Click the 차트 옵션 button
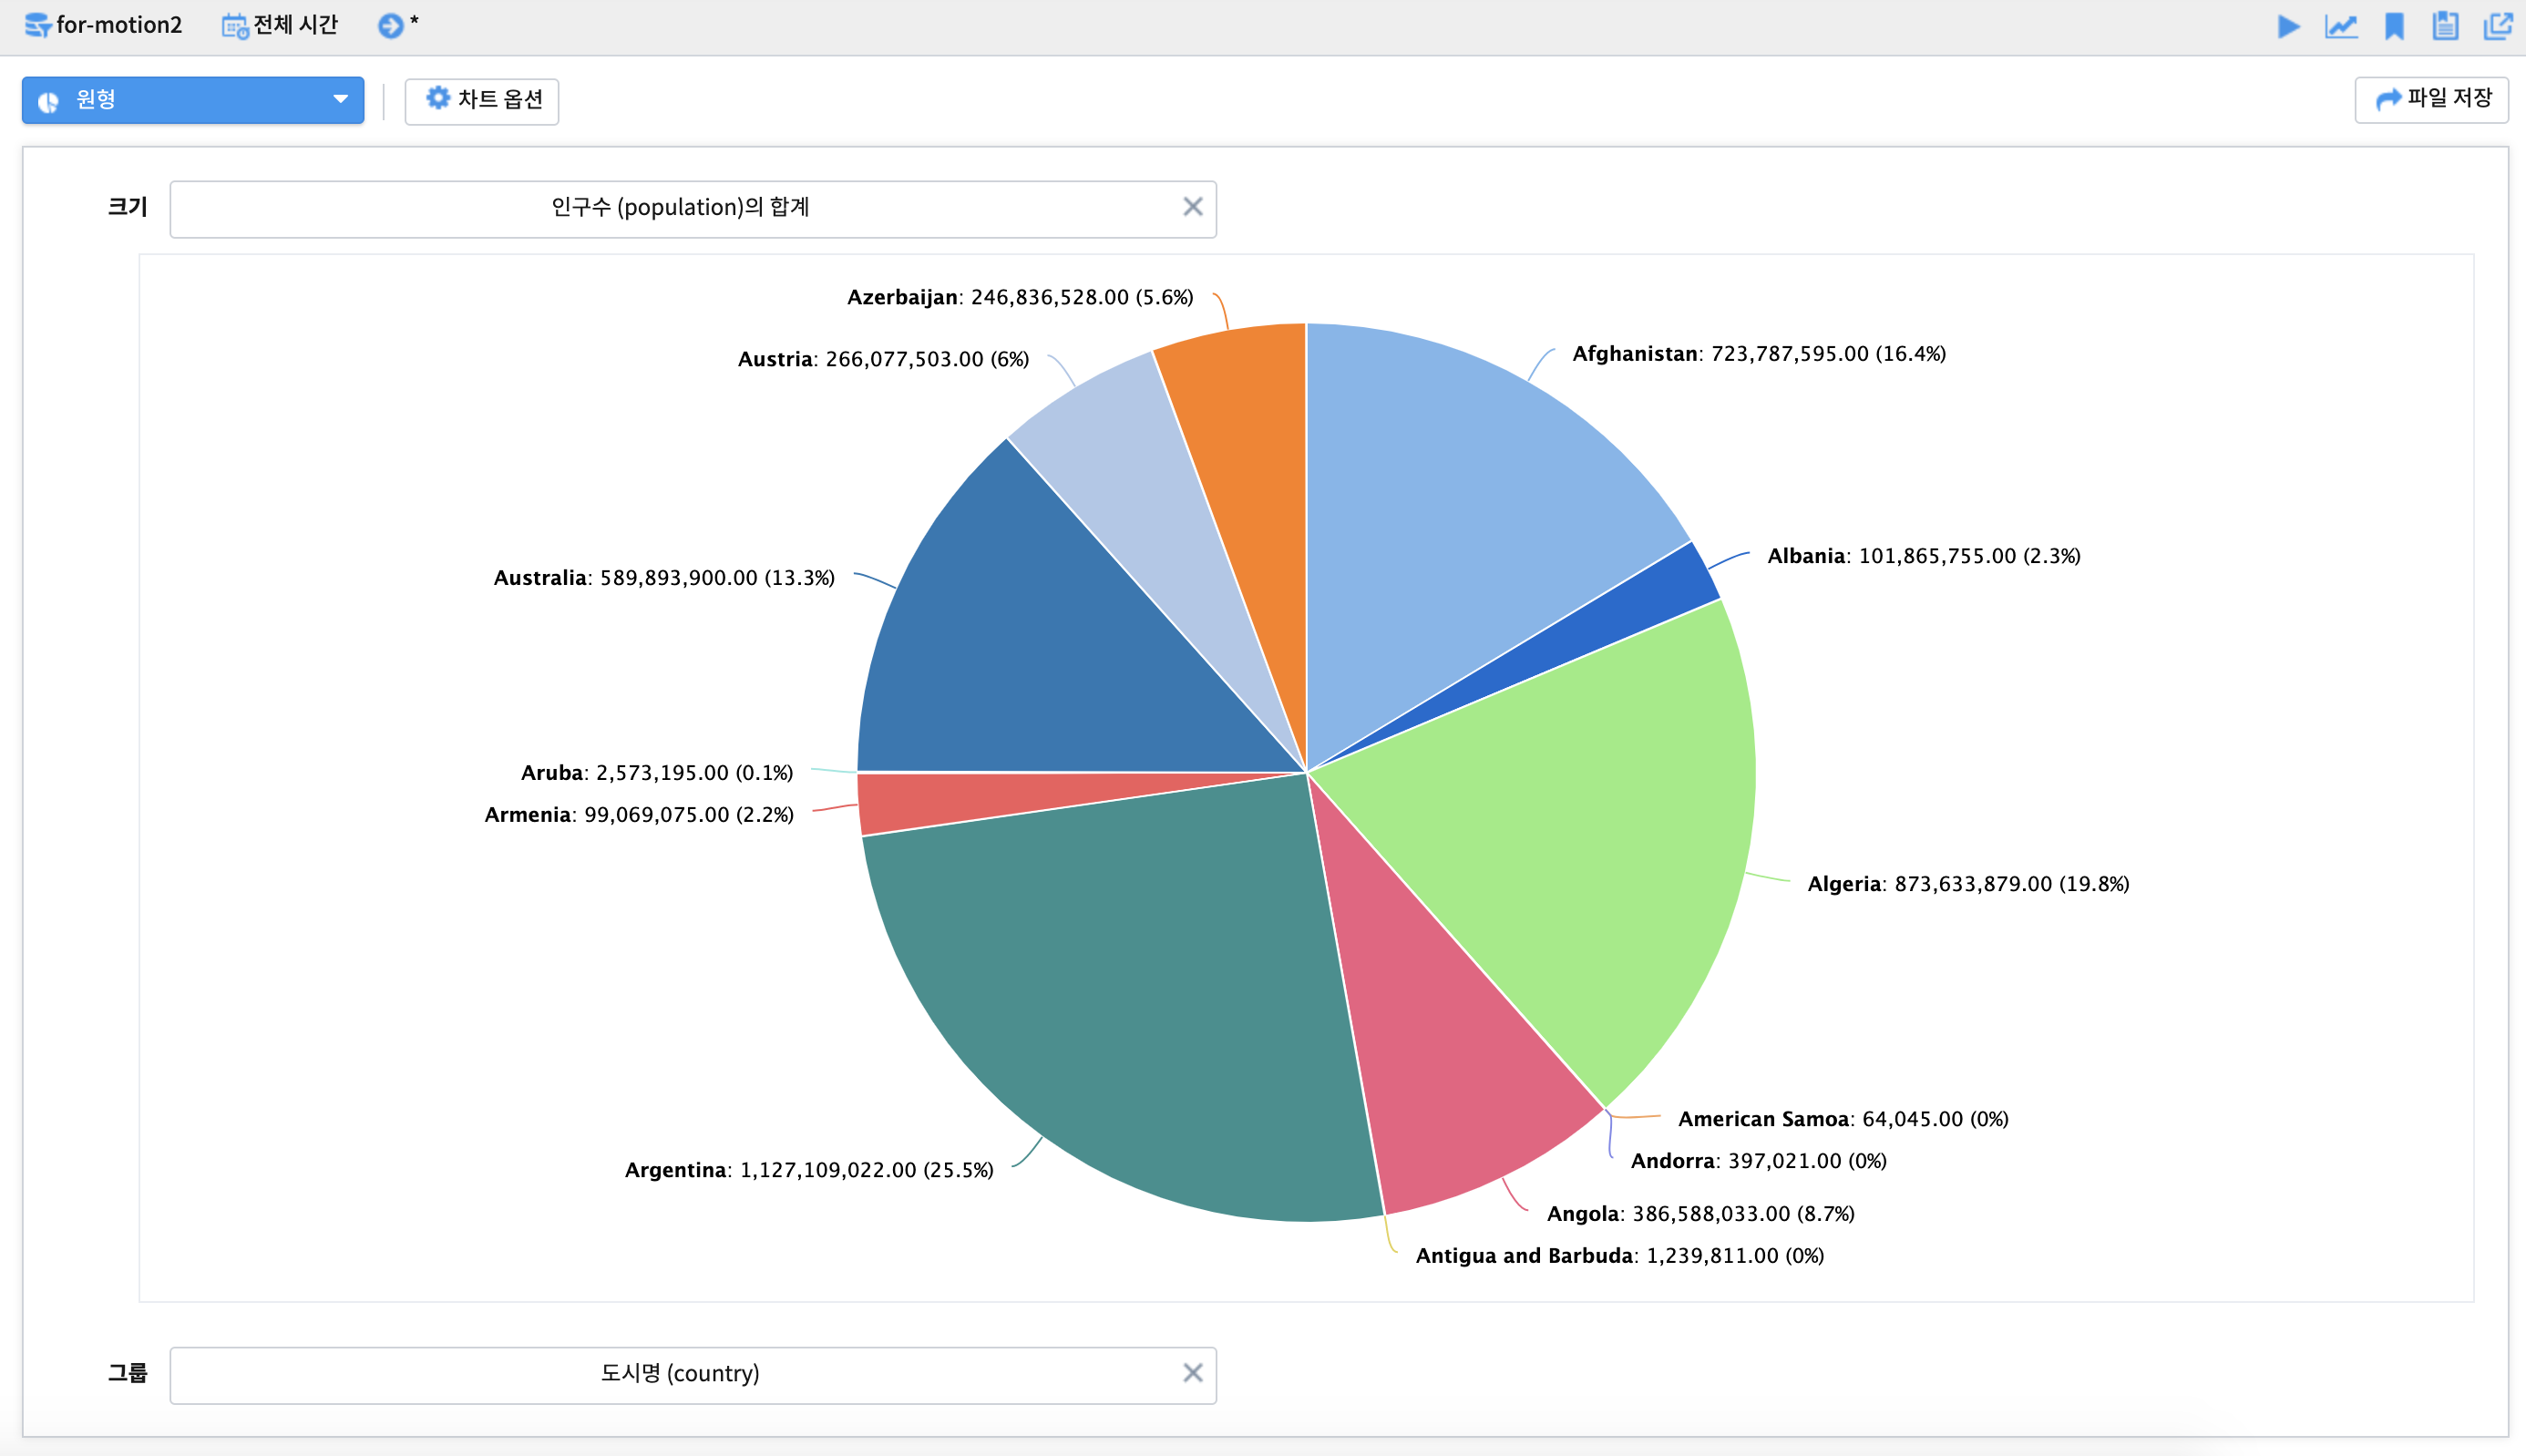 coord(482,100)
